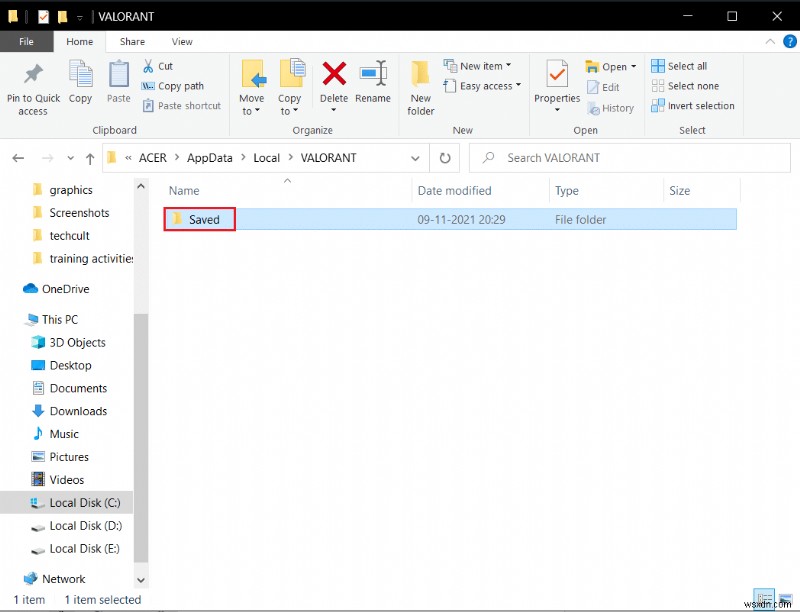Screen dimensions: 800x612
Task: Open the New item dropdown
Action: pyautogui.click(x=478, y=66)
